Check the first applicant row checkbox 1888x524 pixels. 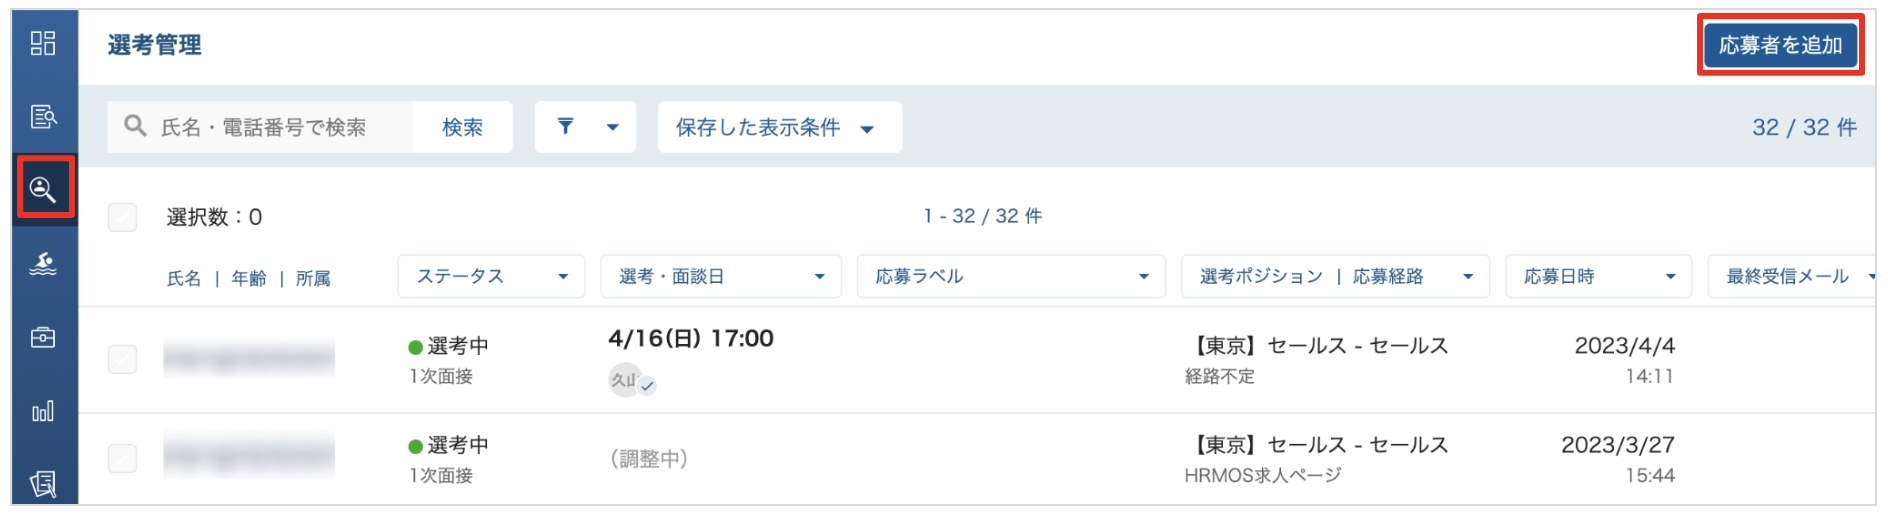[x=123, y=359]
